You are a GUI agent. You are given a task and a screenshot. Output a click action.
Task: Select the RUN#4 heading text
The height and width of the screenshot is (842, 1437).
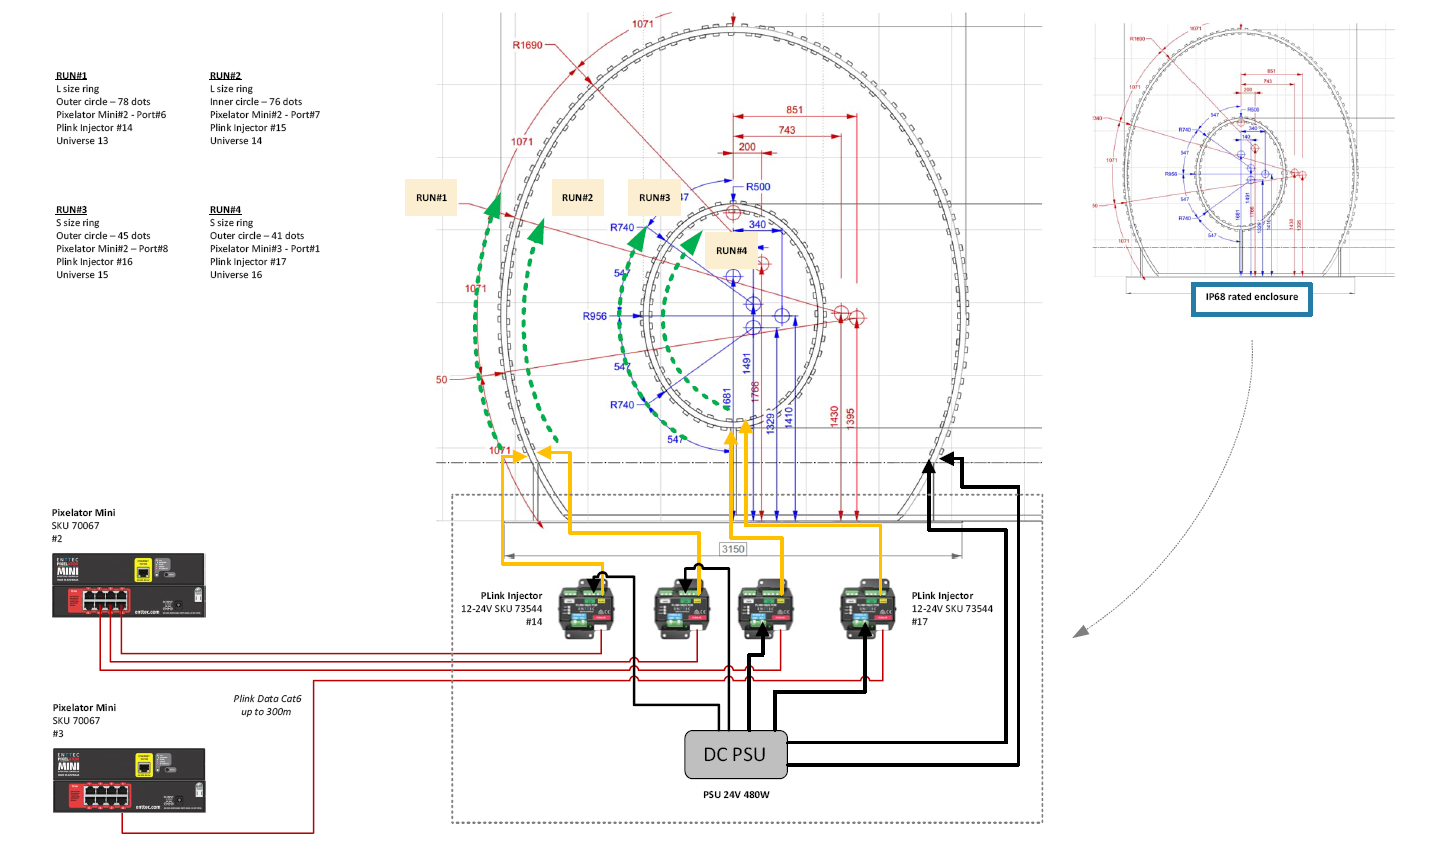pos(225,210)
